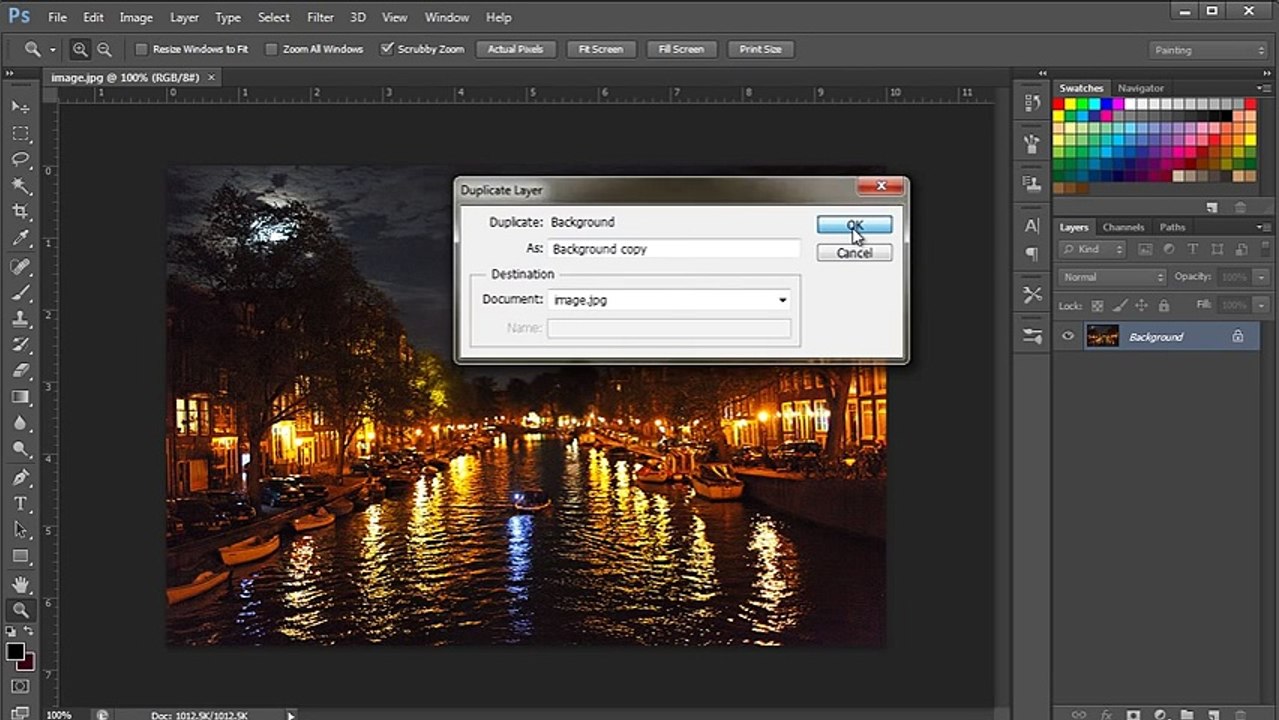
Task: Select the Hand tool
Action: pos(21,583)
